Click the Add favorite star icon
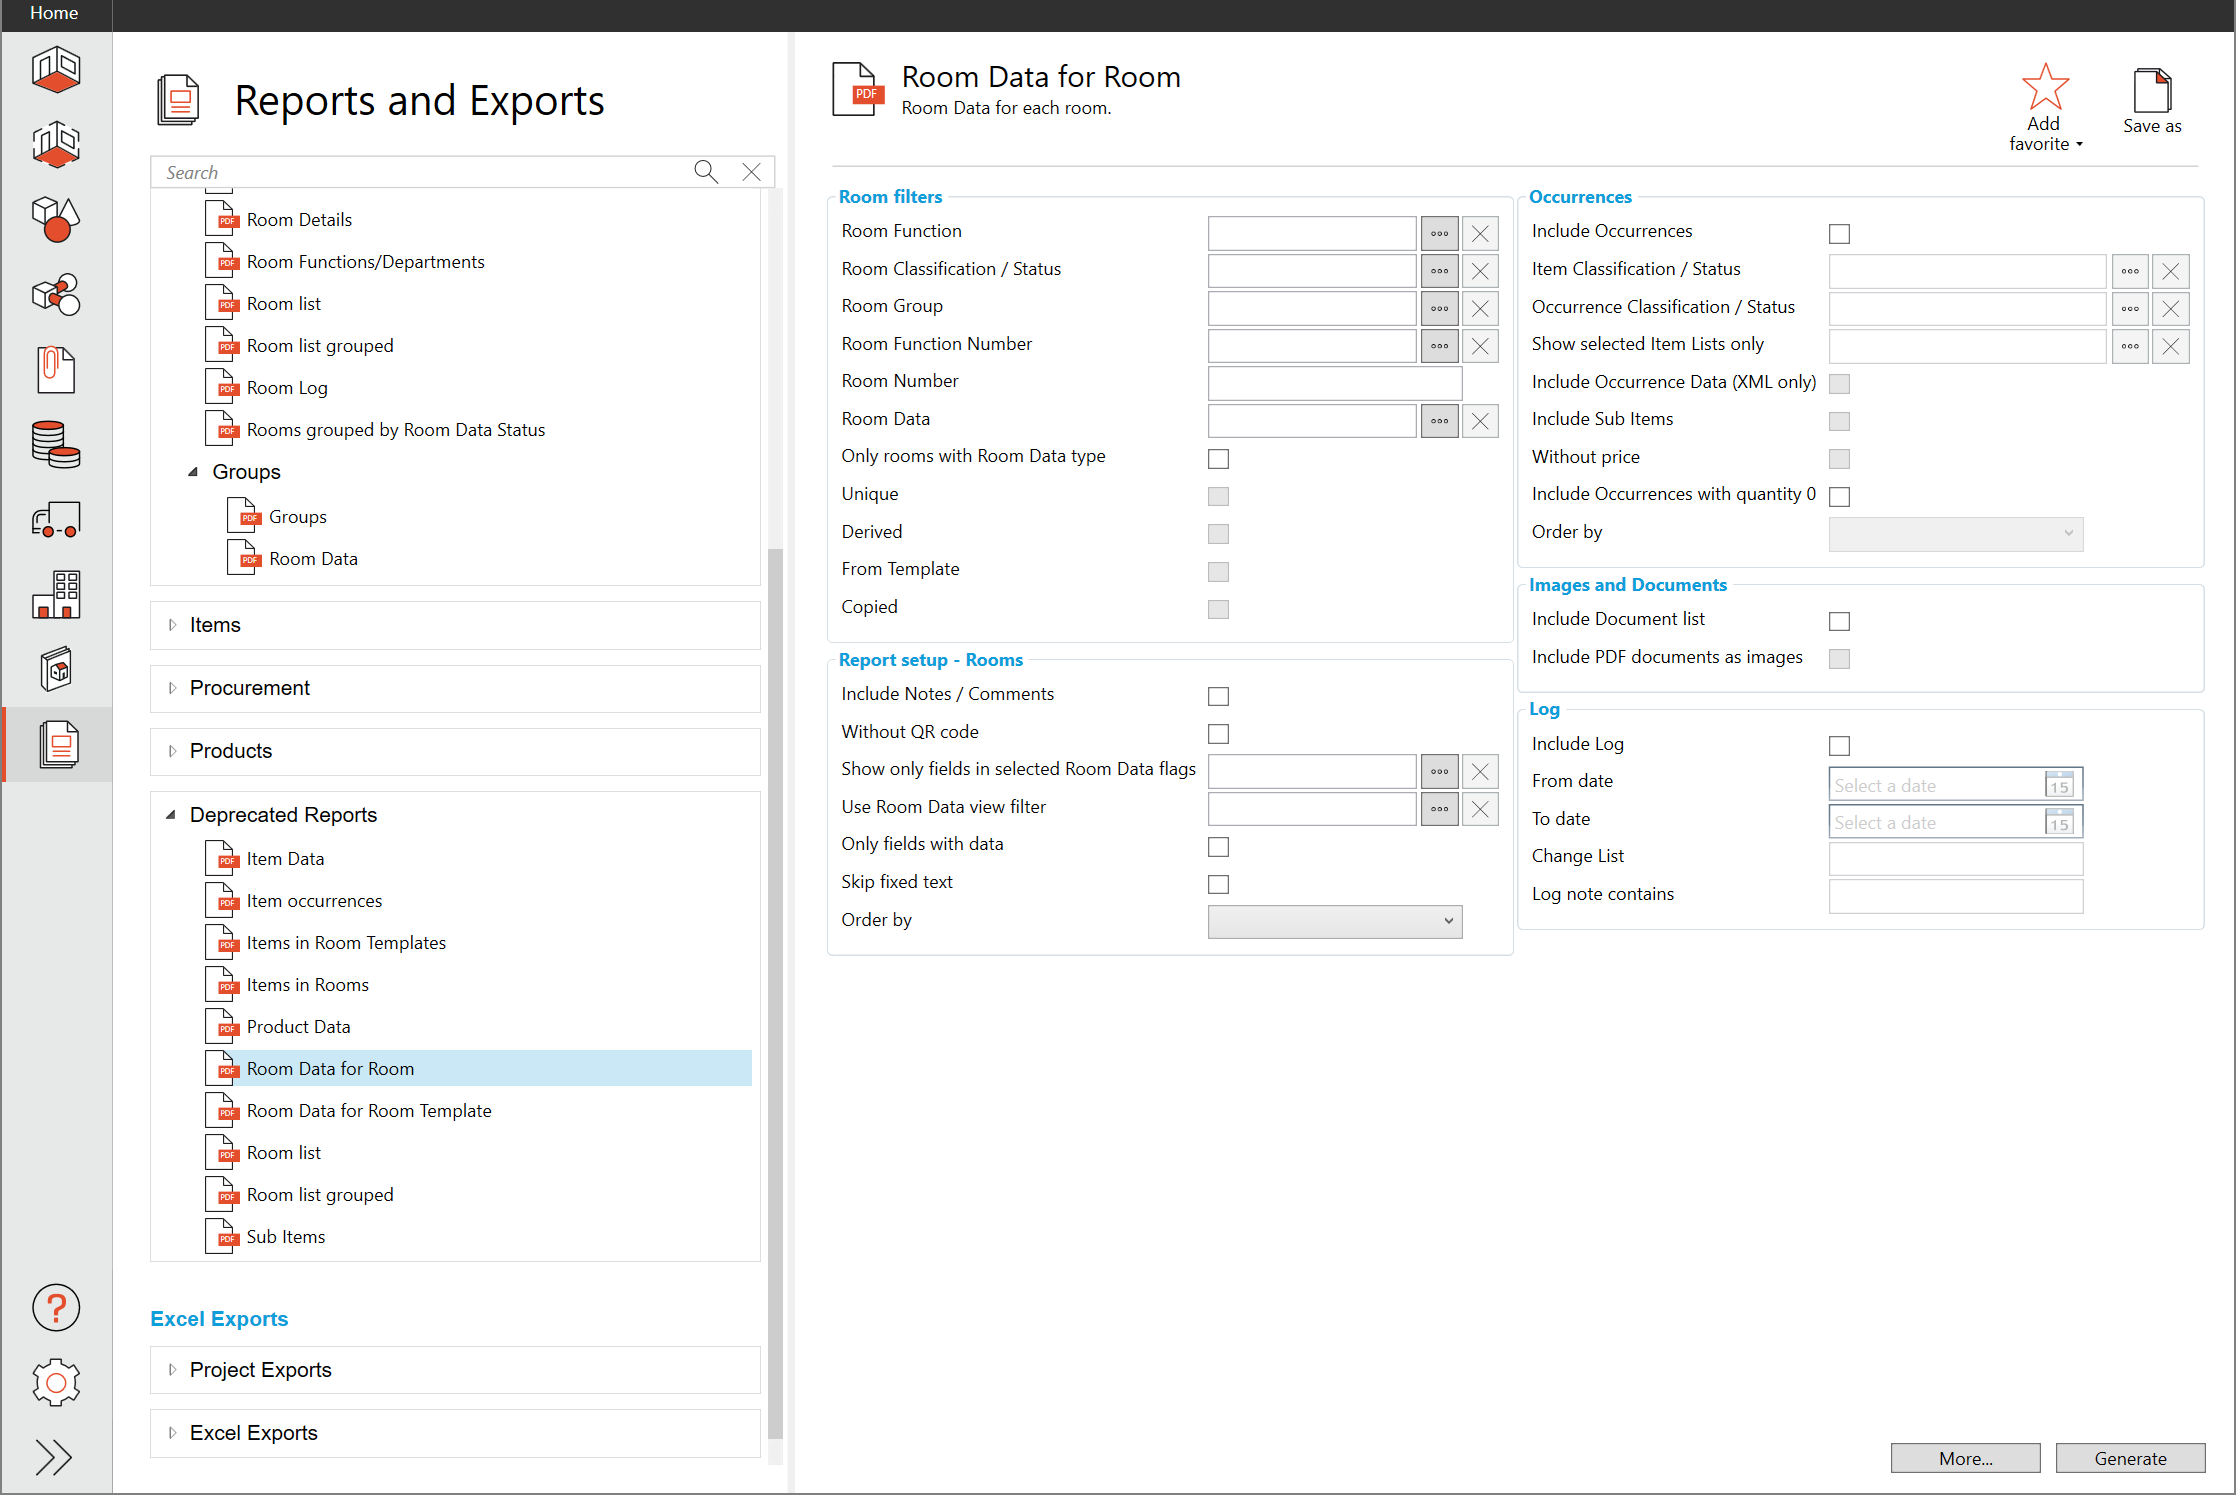The image size is (2236, 1495). click(2045, 88)
